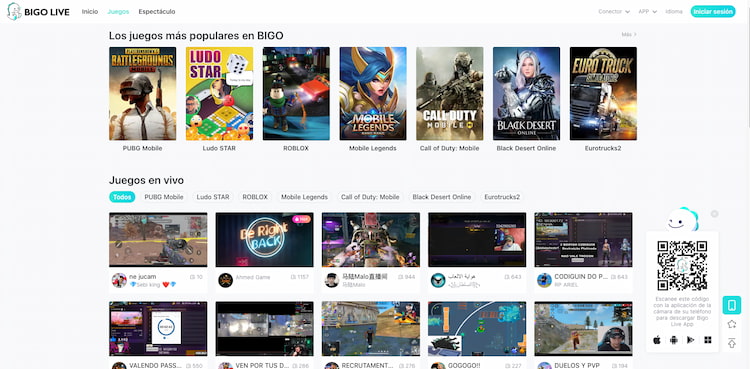The width and height of the screenshot is (750, 369).
Task: Click the Eurotrucks2 label under the cover
Action: [x=603, y=148]
